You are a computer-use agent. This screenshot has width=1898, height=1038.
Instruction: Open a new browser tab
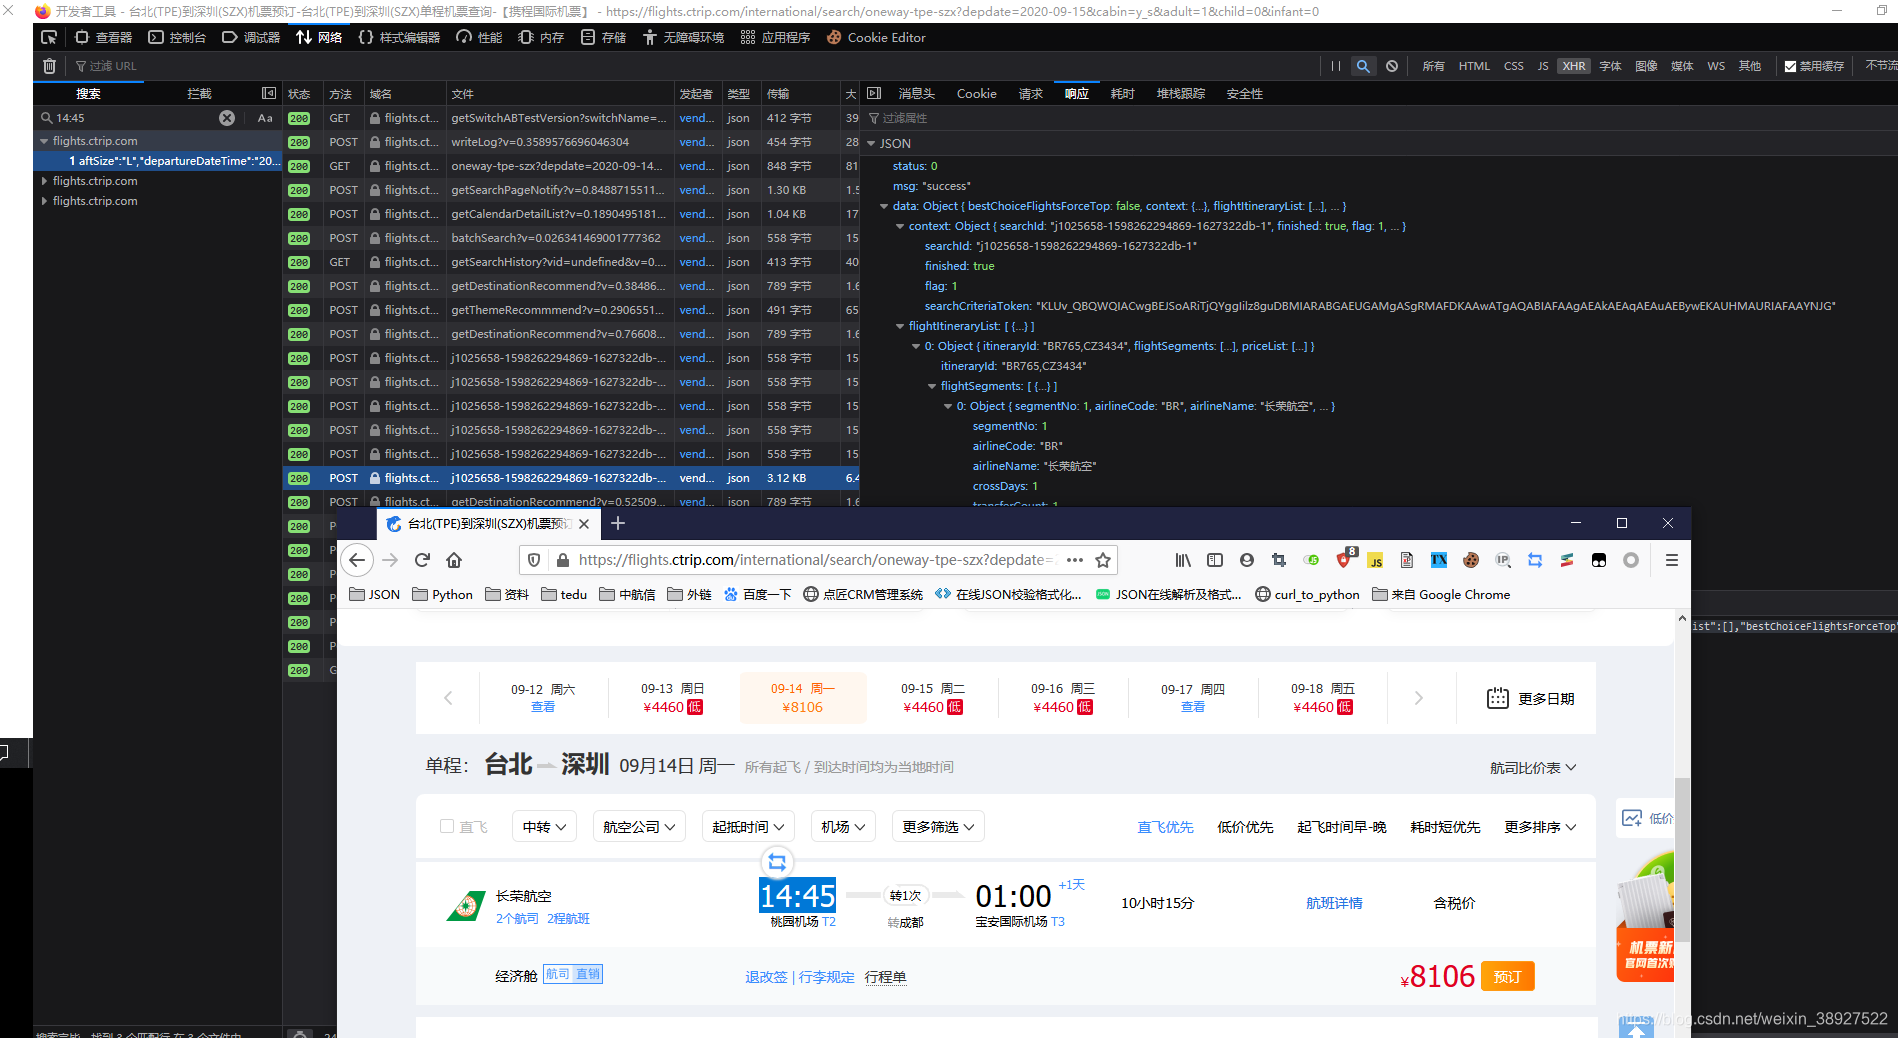point(618,523)
